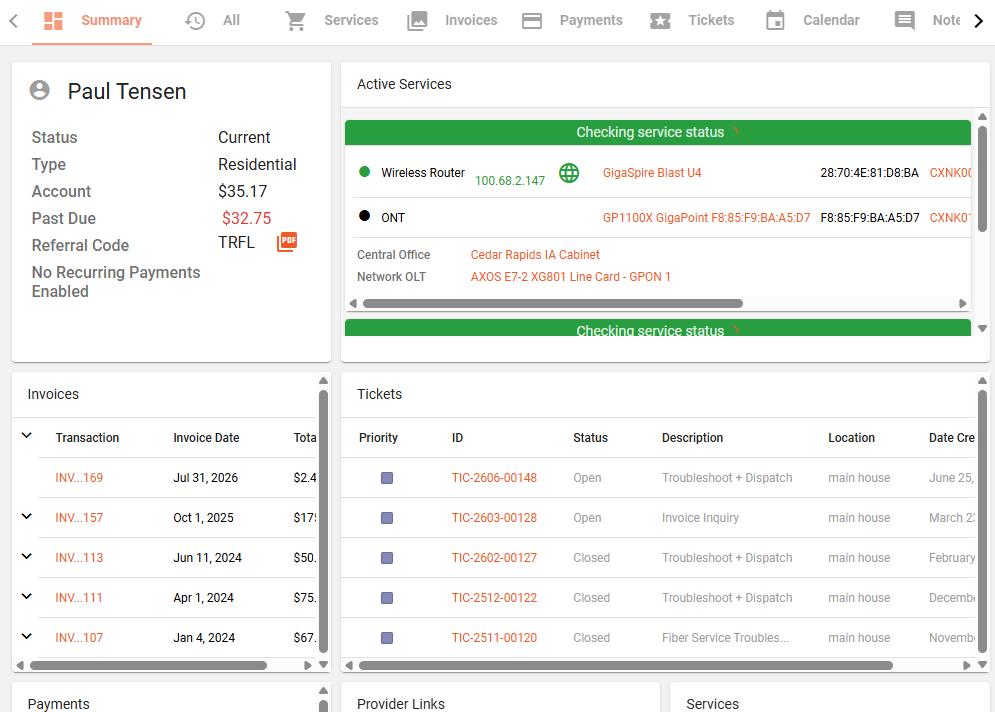Click the Tickets star ticket icon
995x712 pixels.
[x=660, y=21]
